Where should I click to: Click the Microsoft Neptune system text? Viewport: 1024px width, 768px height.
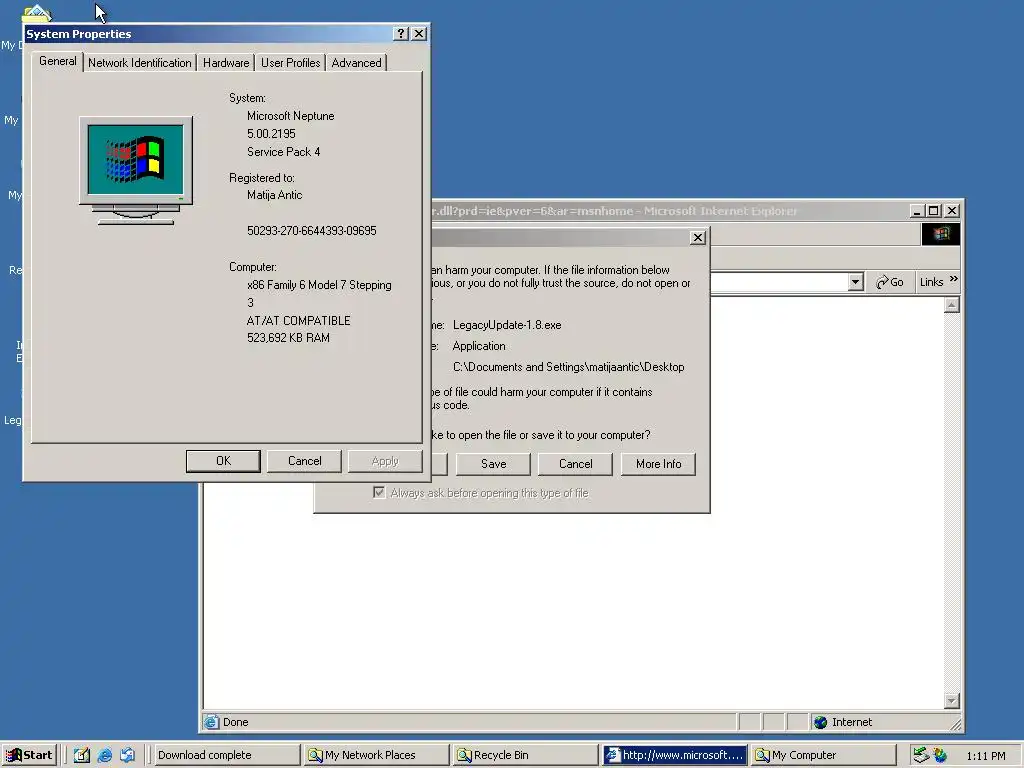click(x=291, y=116)
